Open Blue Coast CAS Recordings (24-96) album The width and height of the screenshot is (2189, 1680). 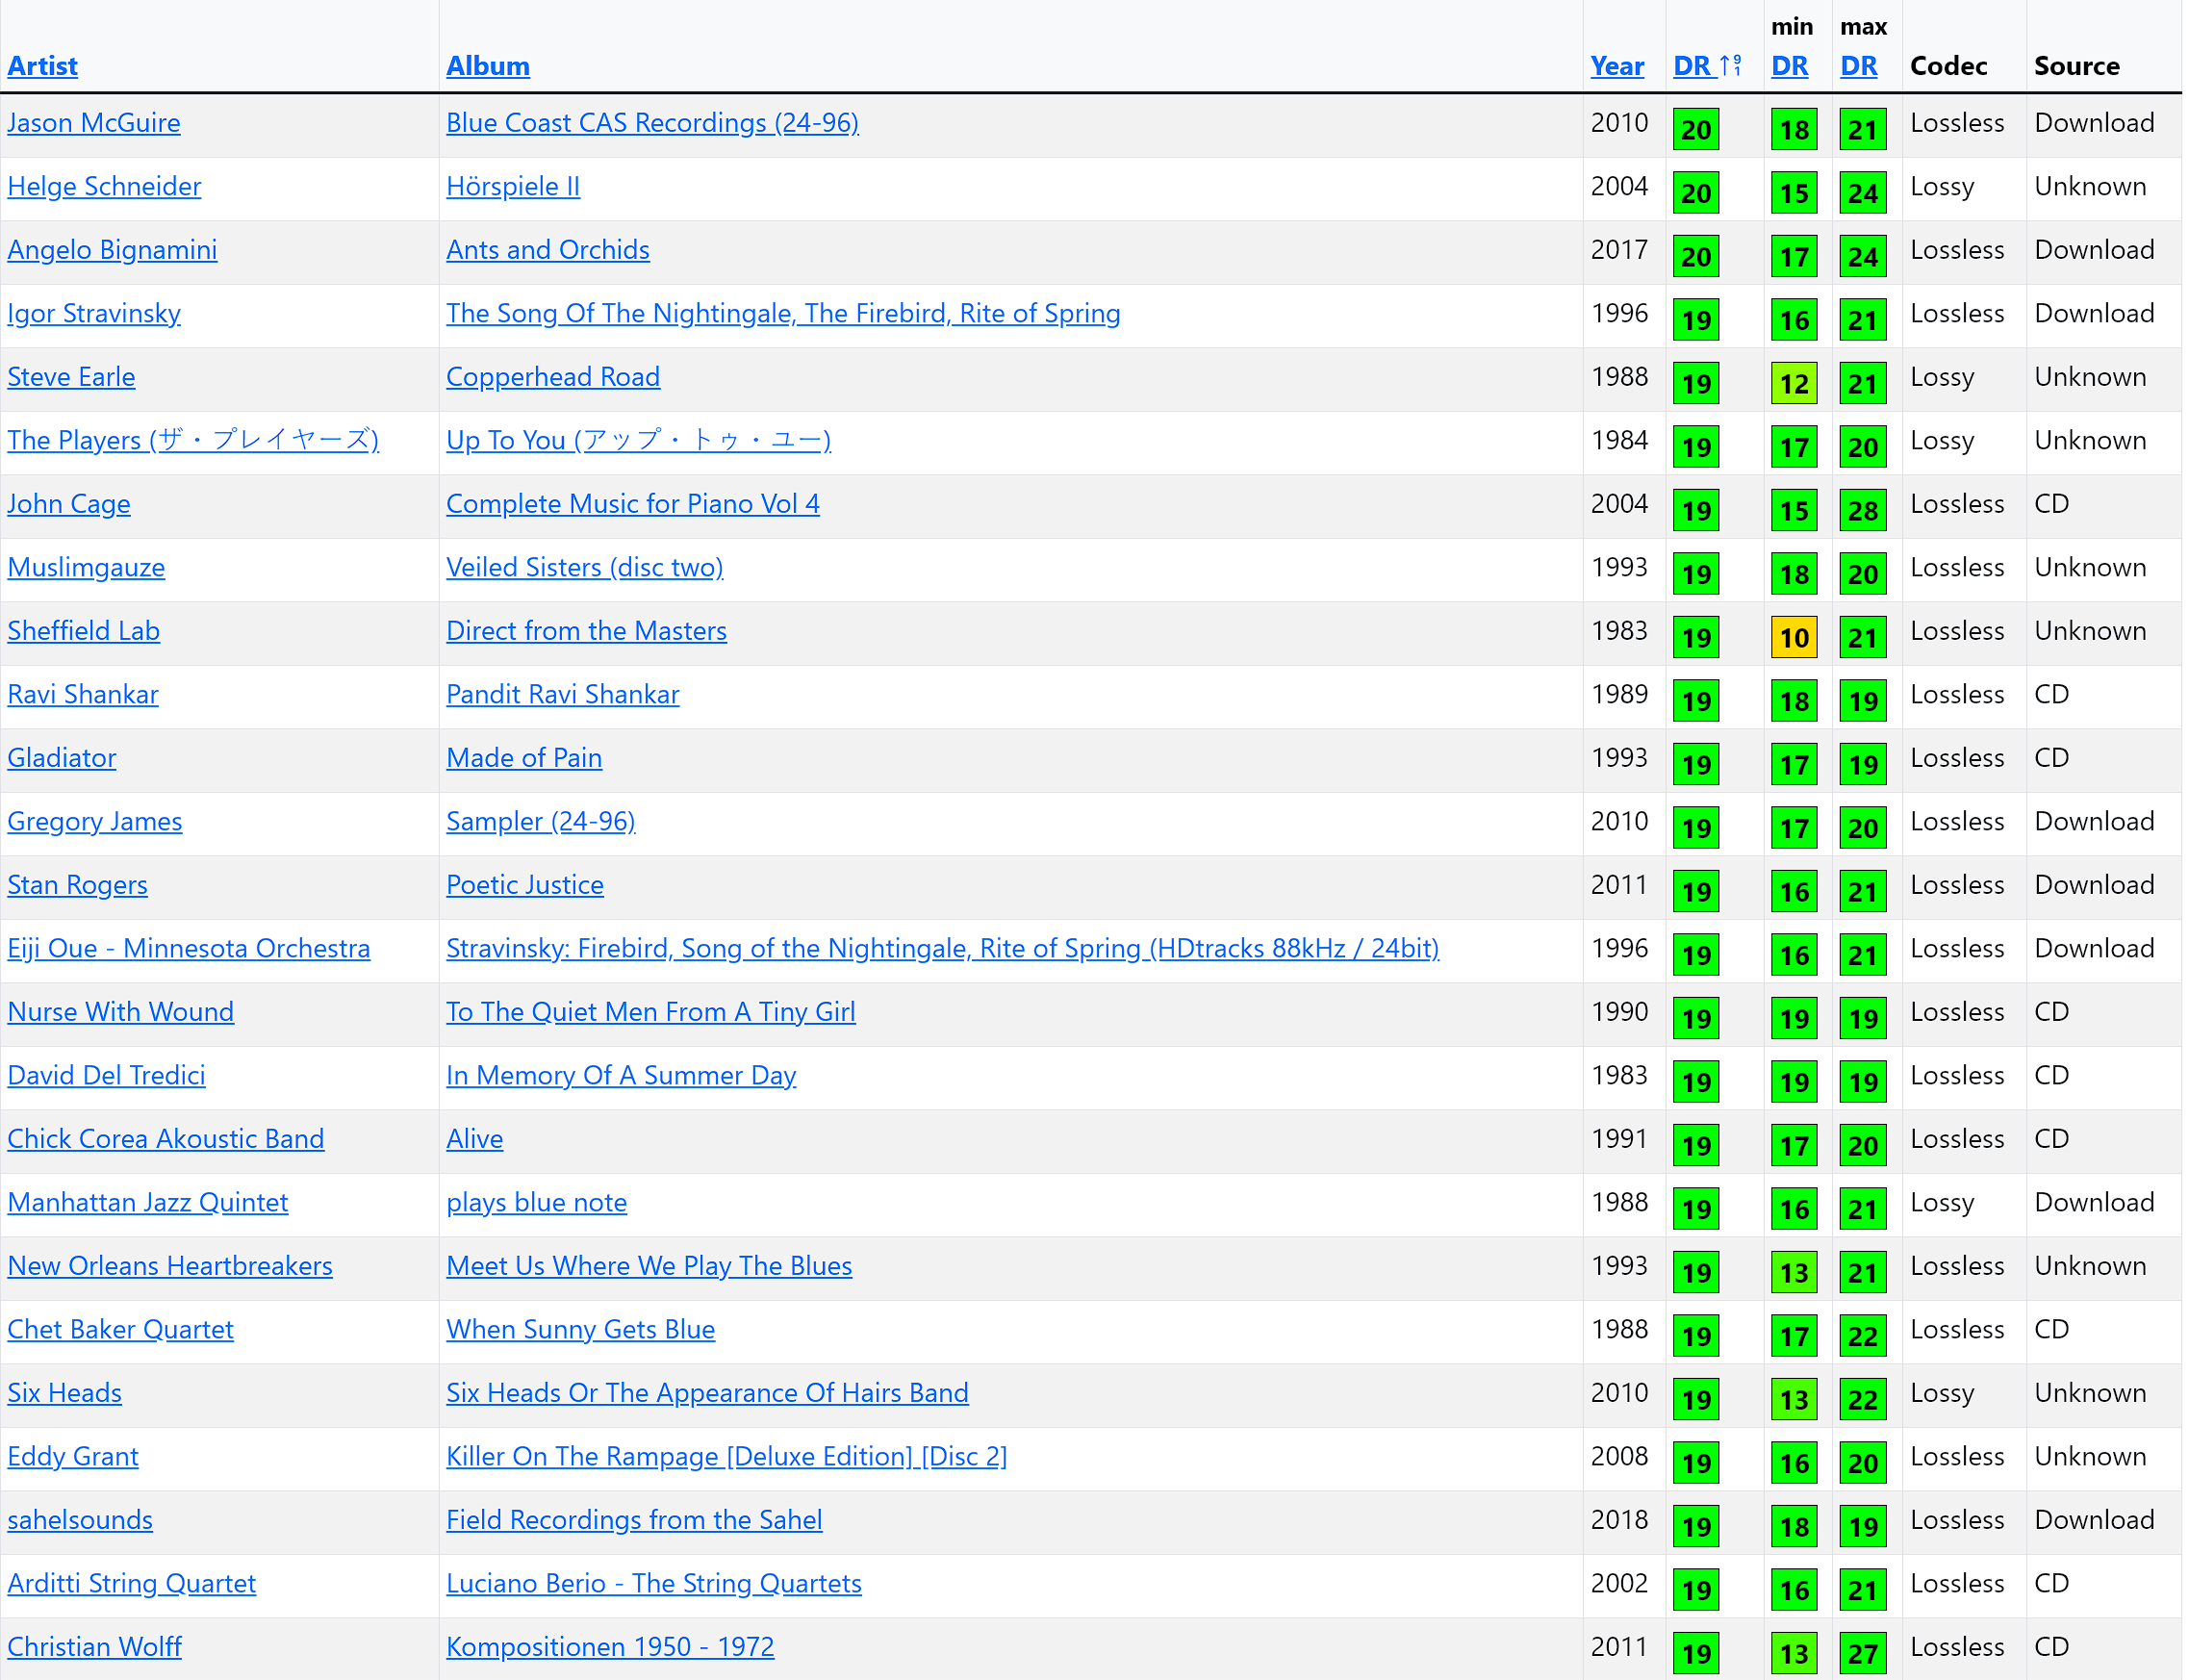[652, 123]
